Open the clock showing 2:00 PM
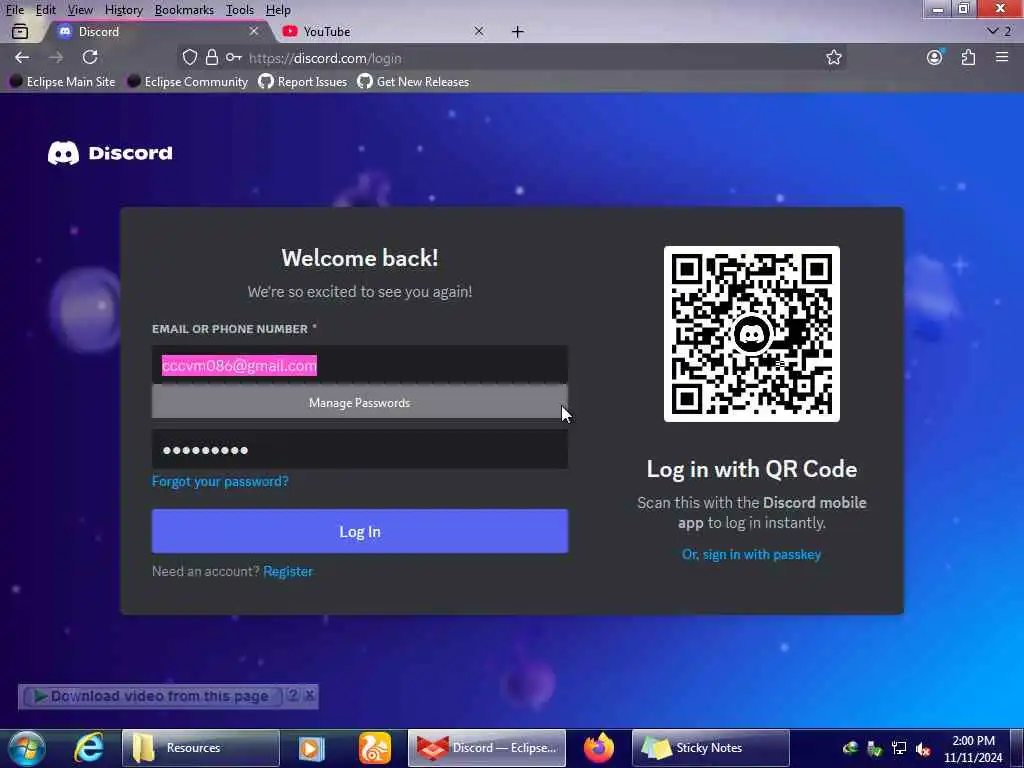This screenshot has width=1024, height=768. (973, 748)
